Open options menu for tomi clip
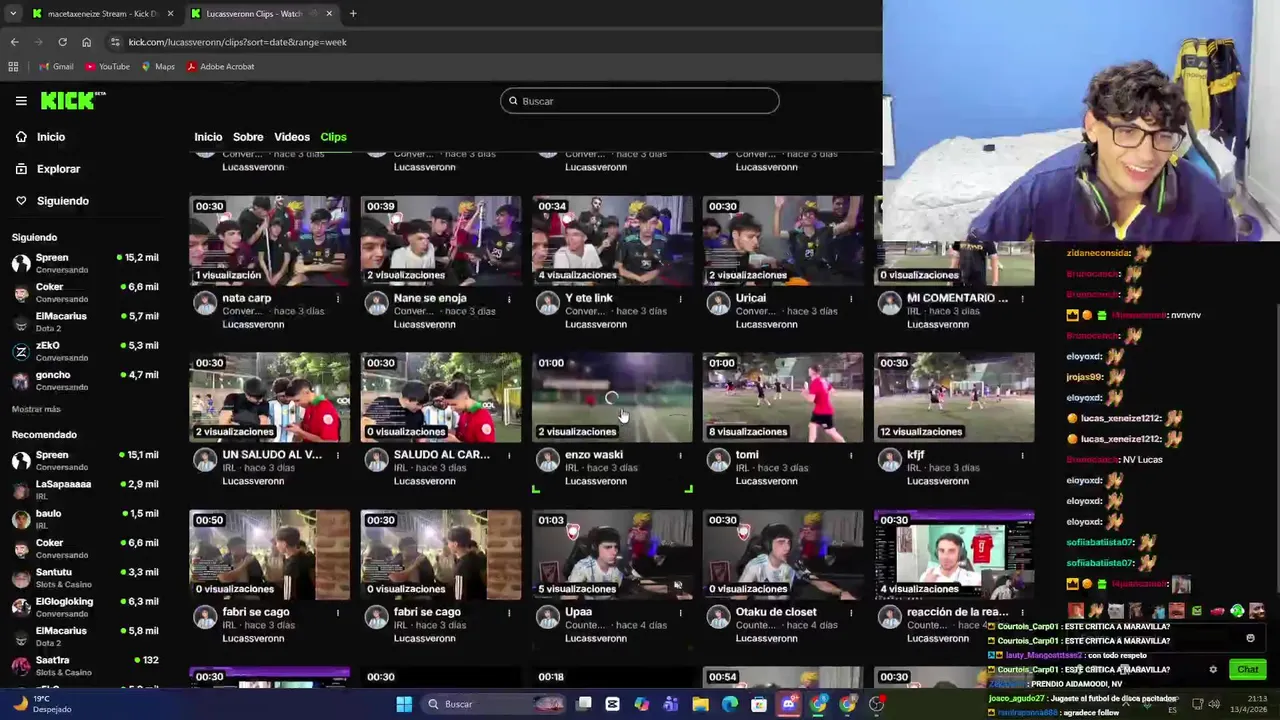The height and width of the screenshot is (720, 1280). 851,455
